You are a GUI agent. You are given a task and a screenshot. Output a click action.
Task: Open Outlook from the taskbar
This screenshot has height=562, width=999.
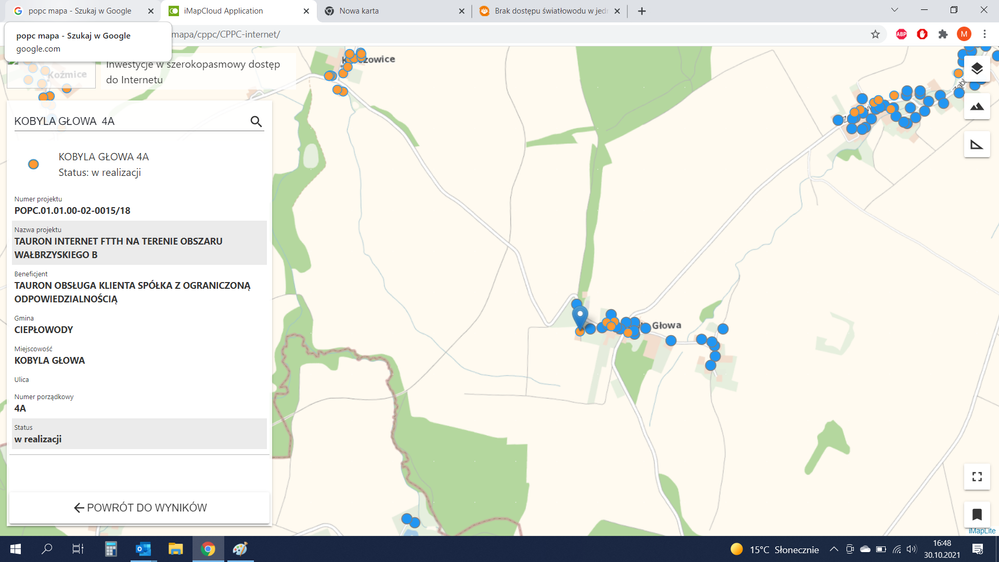(x=143, y=549)
